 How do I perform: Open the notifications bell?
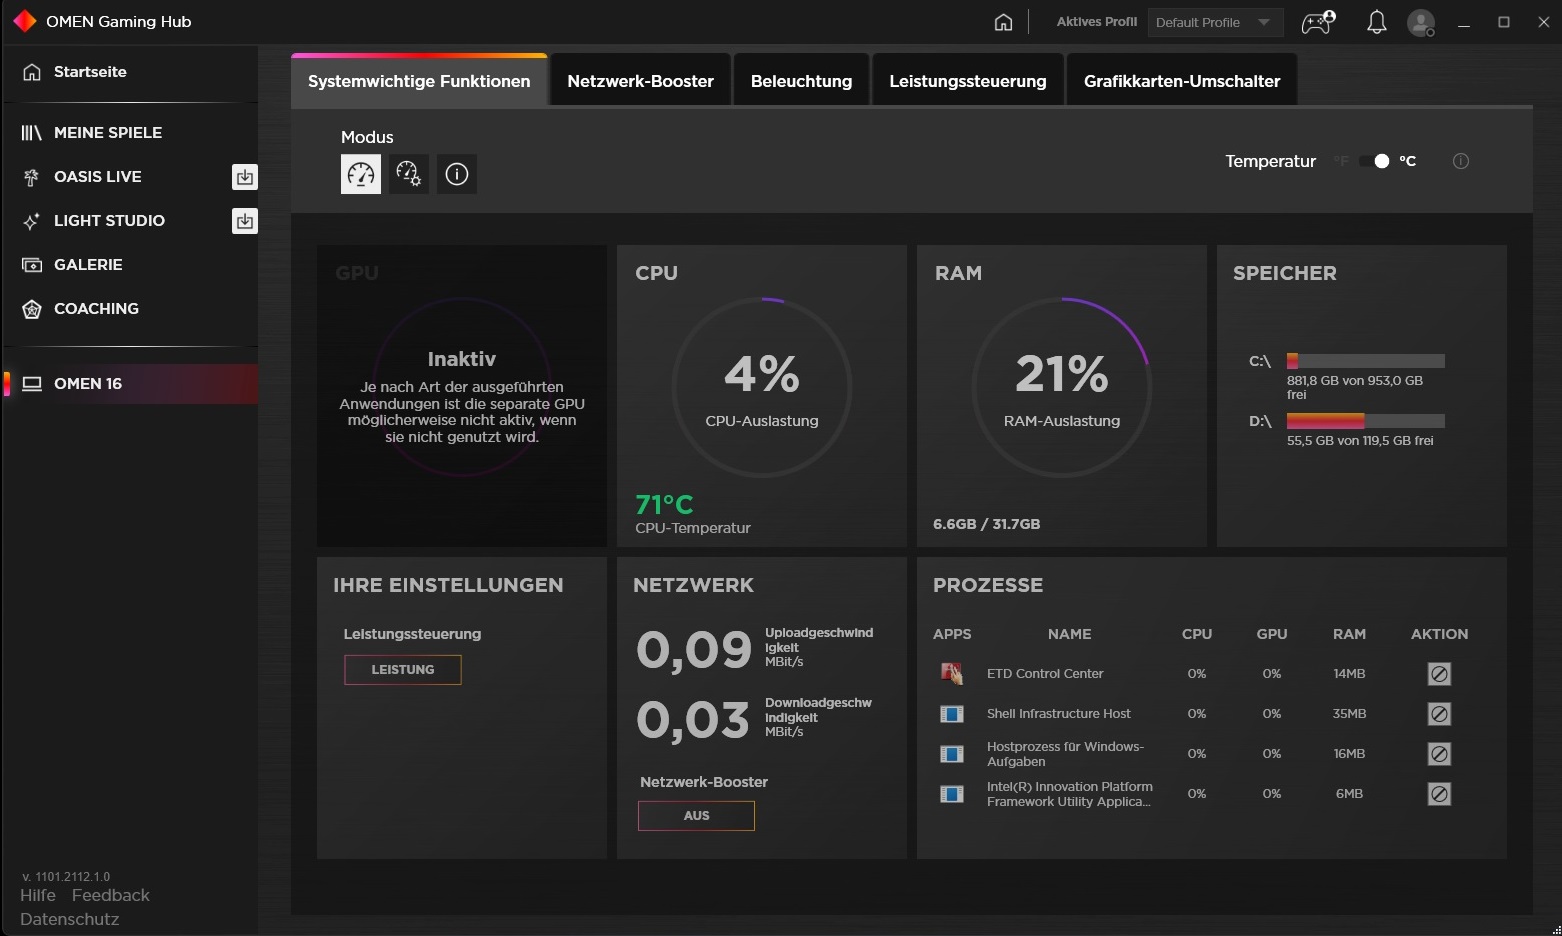(1377, 22)
